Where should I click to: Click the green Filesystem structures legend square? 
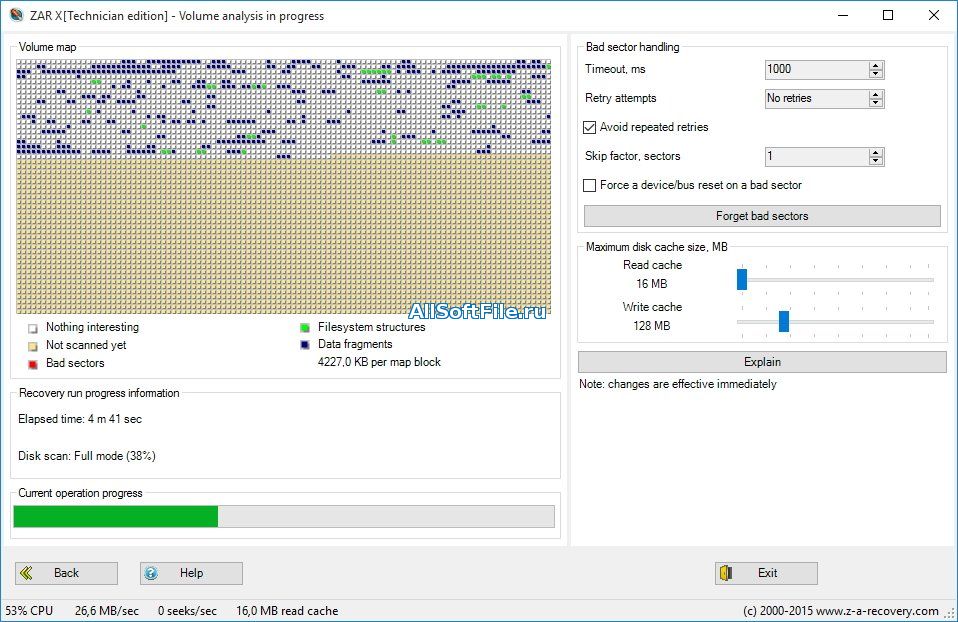click(x=305, y=327)
